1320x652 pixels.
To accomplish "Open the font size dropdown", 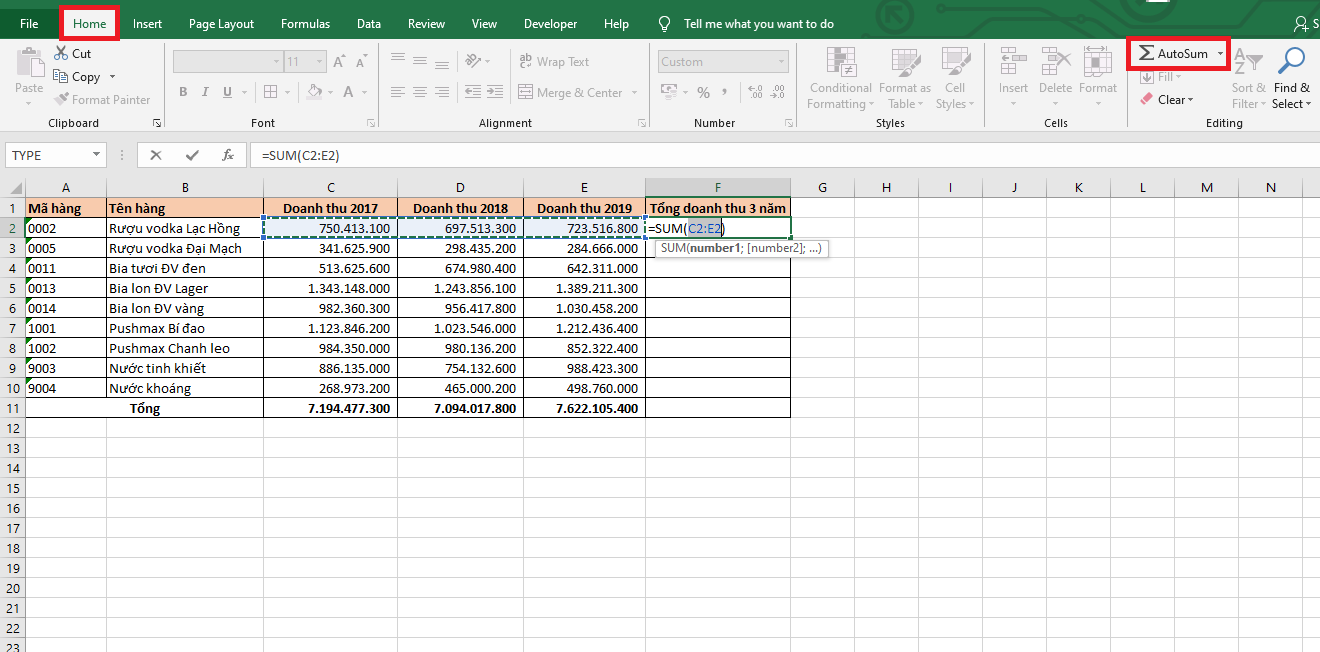I will [x=318, y=61].
